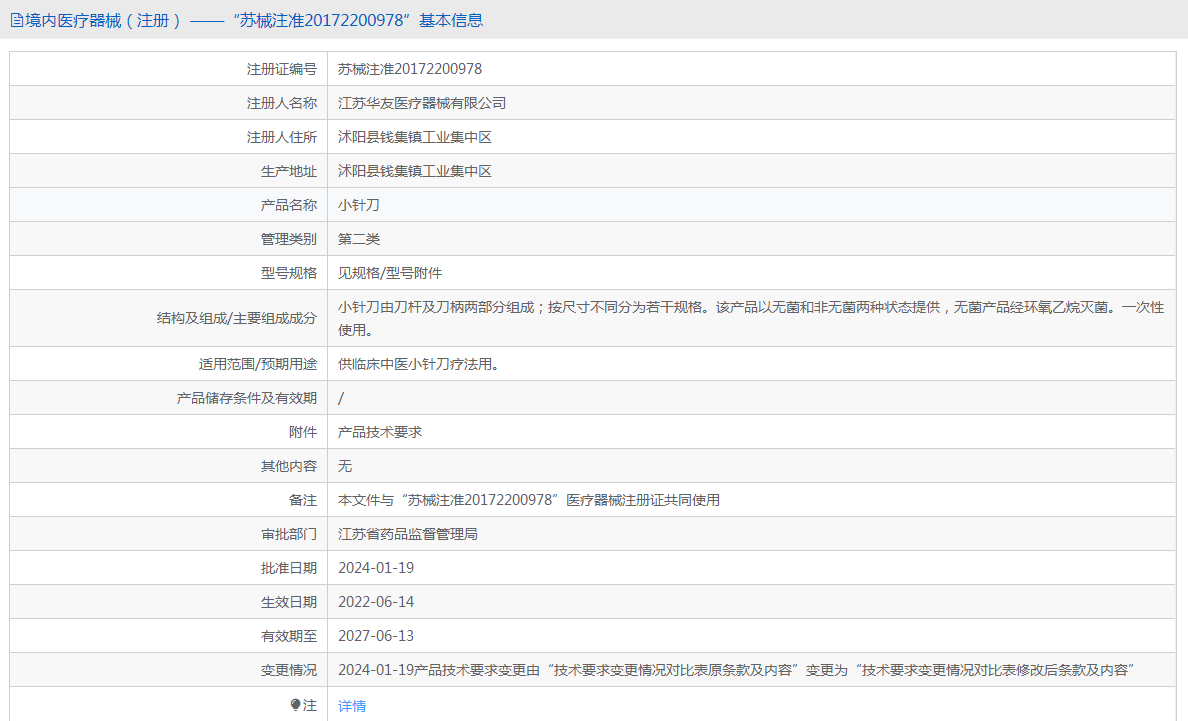
Task: Click the remark text in the 备注 row
Action: point(529,500)
